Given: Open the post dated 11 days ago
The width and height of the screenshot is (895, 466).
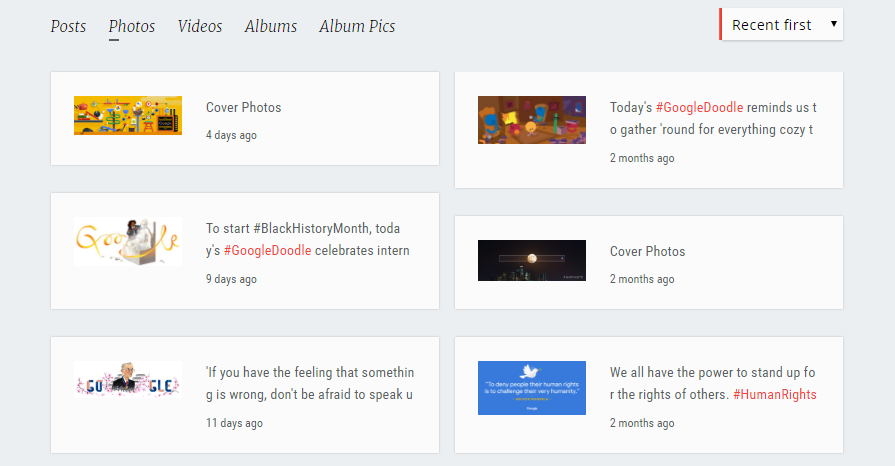Looking at the screenshot, I should tap(310, 383).
